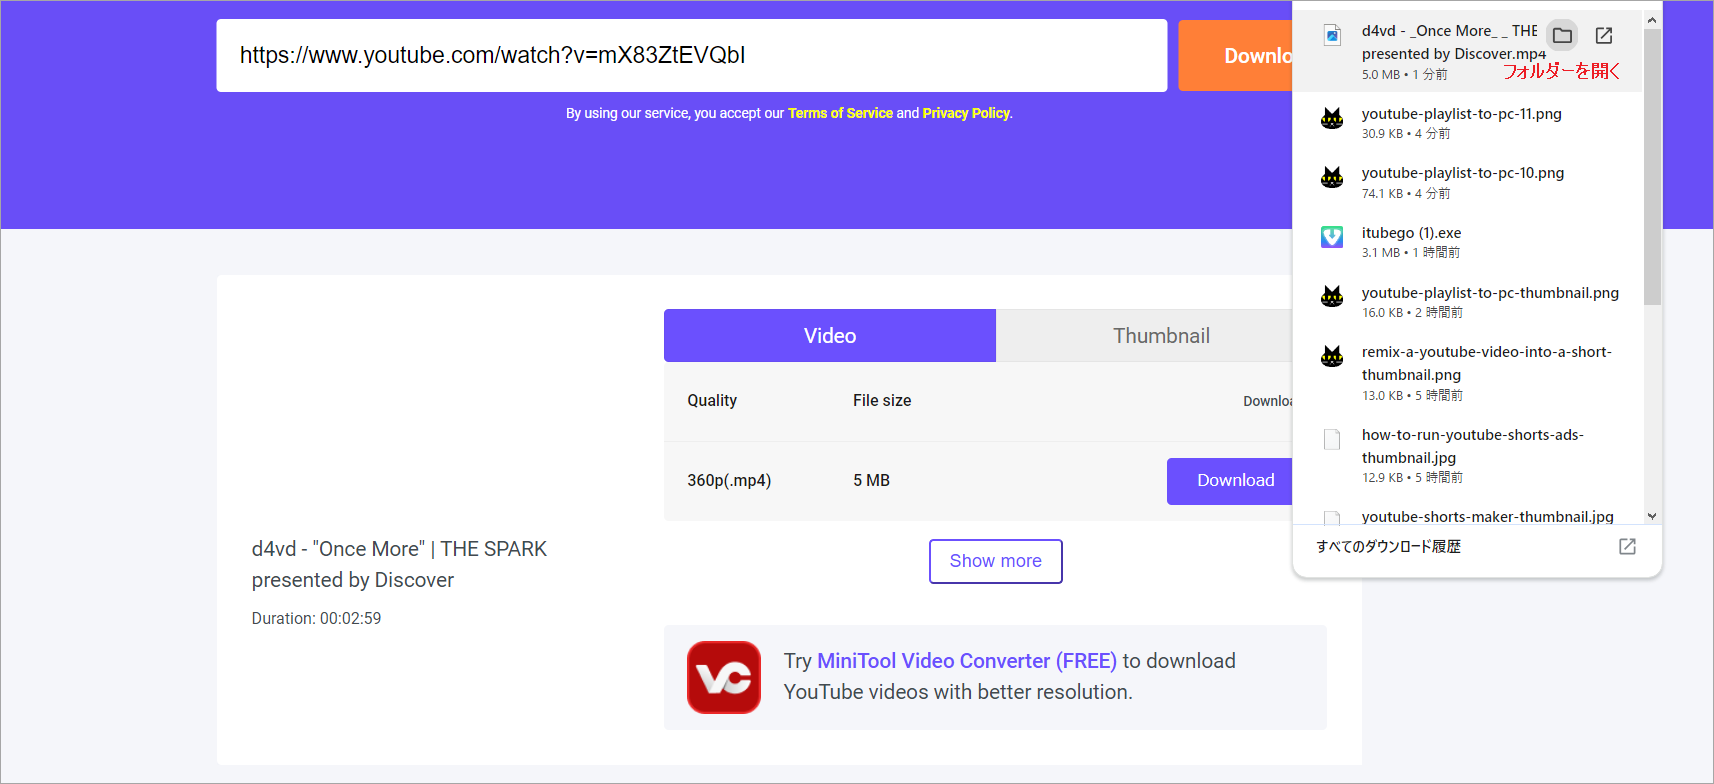The width and height of the screenshot is (1714, 784).
Task: Select how-to-run-youtube-shorts-ads-thumbnail.jpg entry
Action: (1468, 455)
